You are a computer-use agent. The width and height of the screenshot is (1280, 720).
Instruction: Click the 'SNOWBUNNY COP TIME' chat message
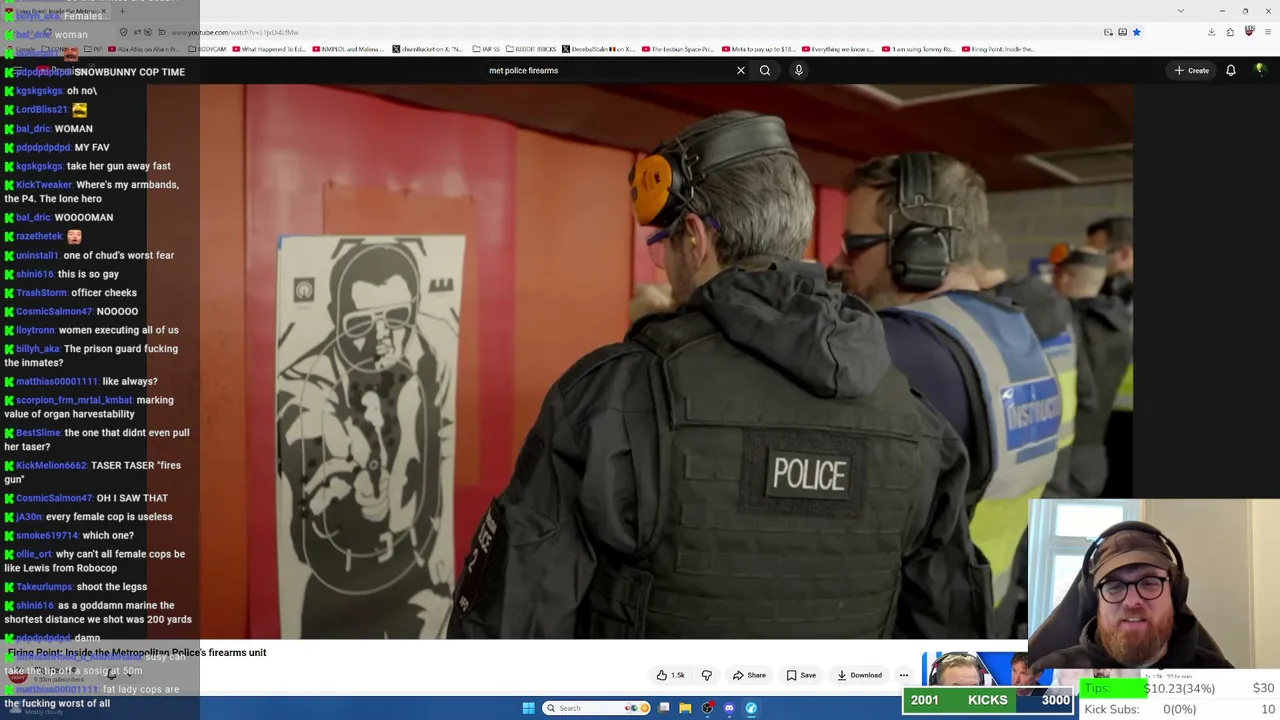tap(129, 72)
